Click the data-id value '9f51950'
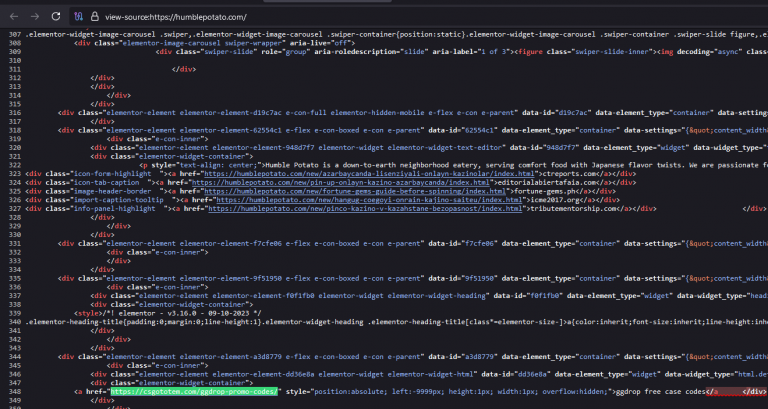 [479, 278]
